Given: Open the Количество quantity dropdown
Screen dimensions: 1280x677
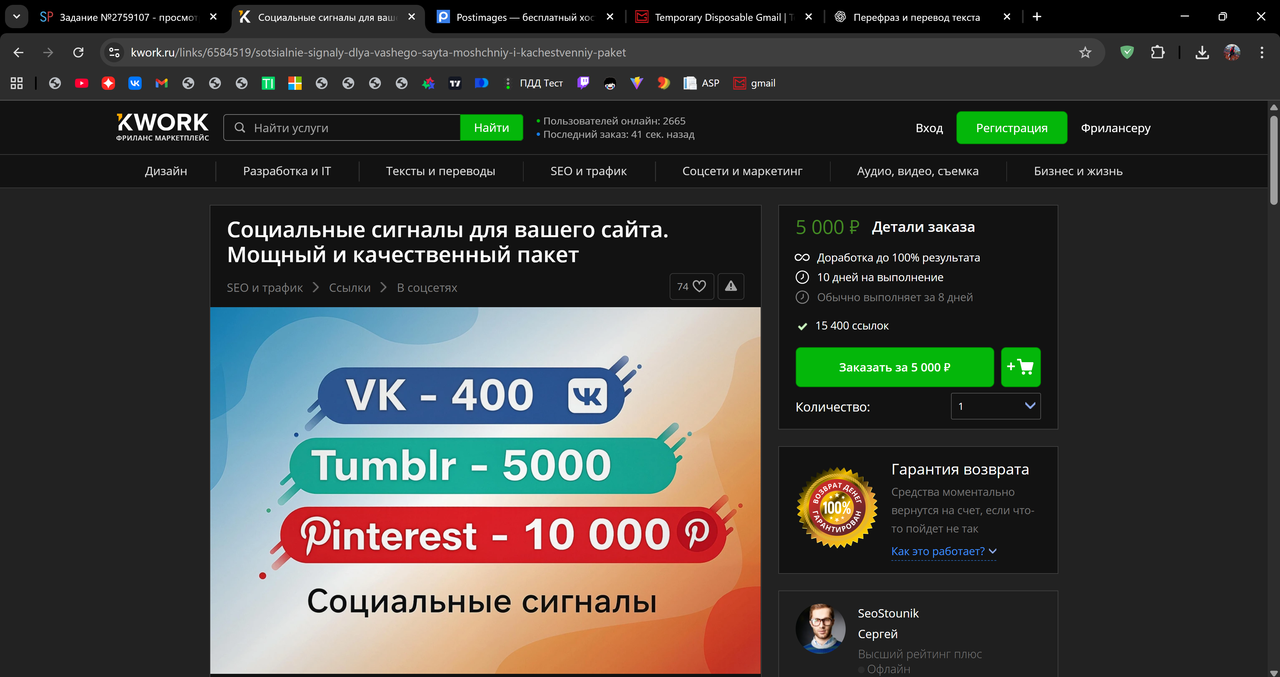Looking at the screenshot, I should [995, 406].
